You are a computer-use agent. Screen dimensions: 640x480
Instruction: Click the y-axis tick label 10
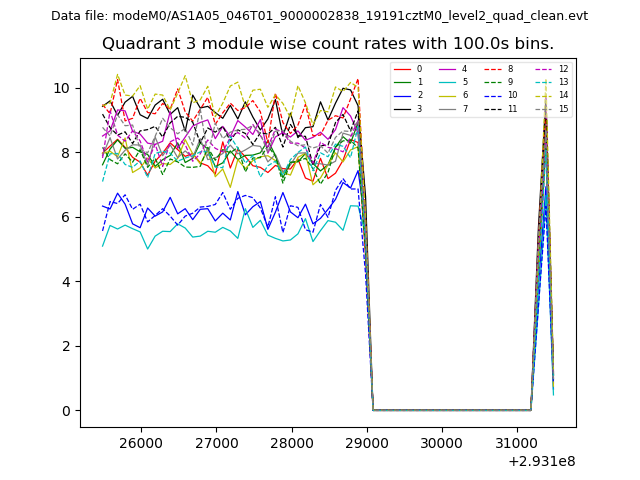click(x=61, y=88)
